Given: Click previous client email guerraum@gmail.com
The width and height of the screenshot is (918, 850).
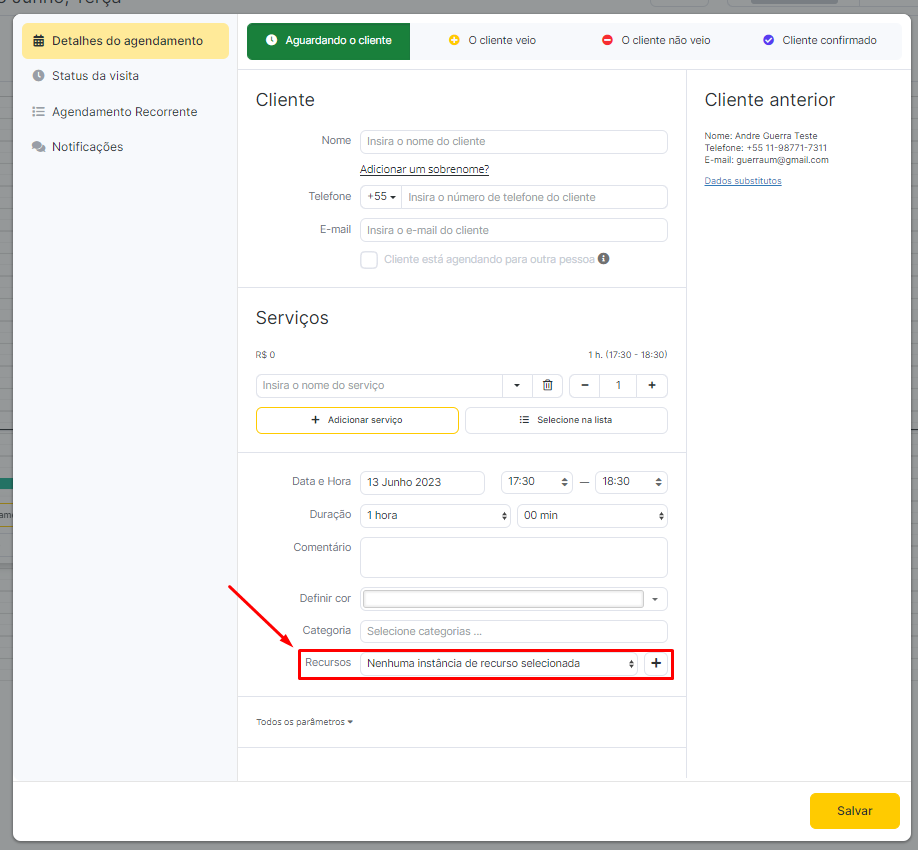Looking at the screenshot, I should (x=782, y=160).
